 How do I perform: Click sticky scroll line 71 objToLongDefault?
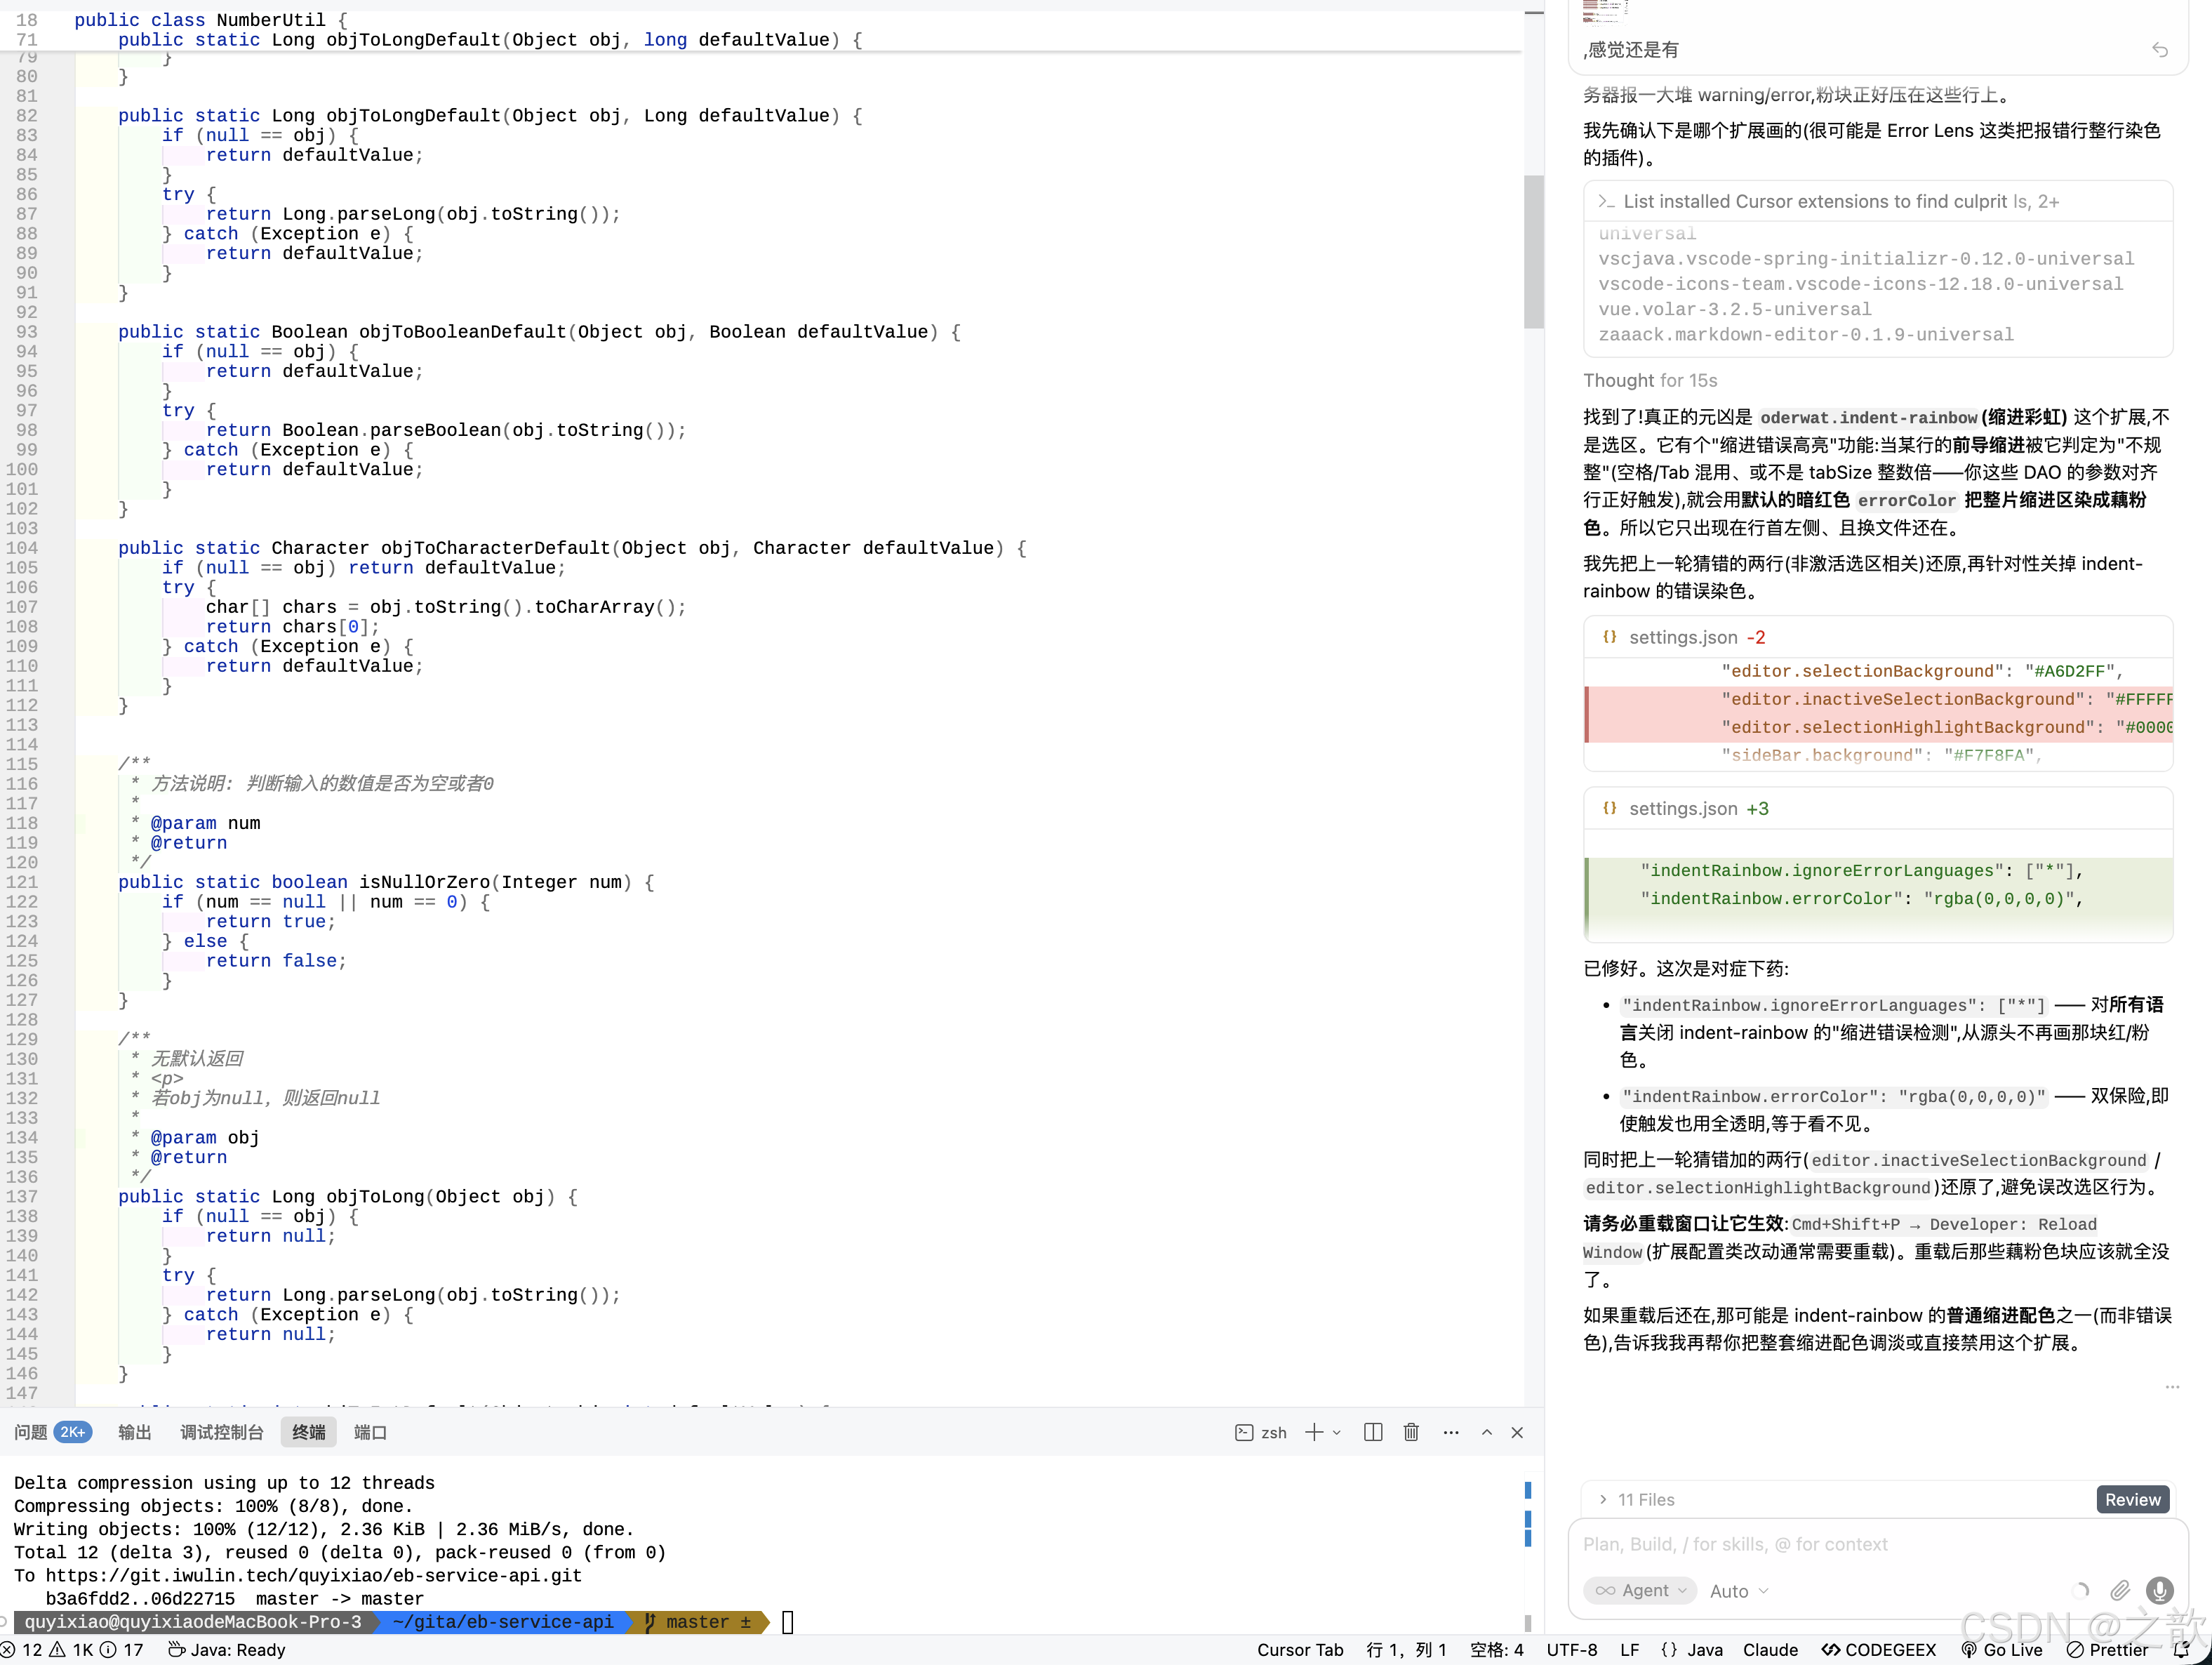pos(489,40)
